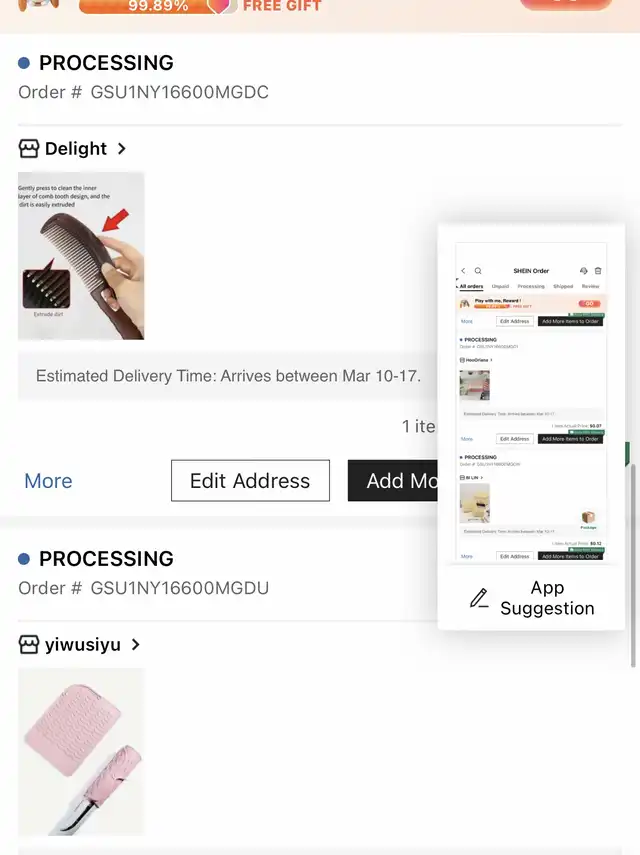Click Edit Address for the Delight order

(250, 480)
